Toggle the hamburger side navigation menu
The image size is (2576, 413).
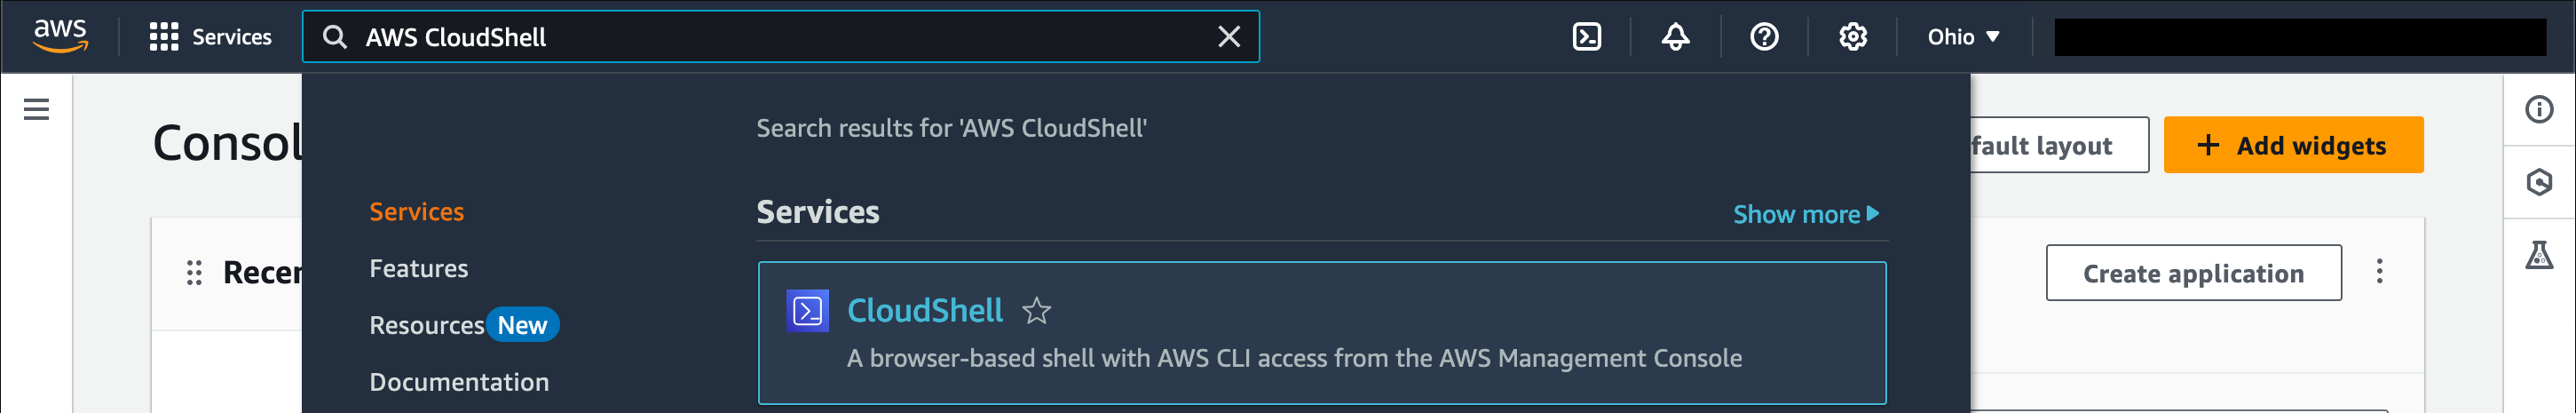[x=36, y=109]
